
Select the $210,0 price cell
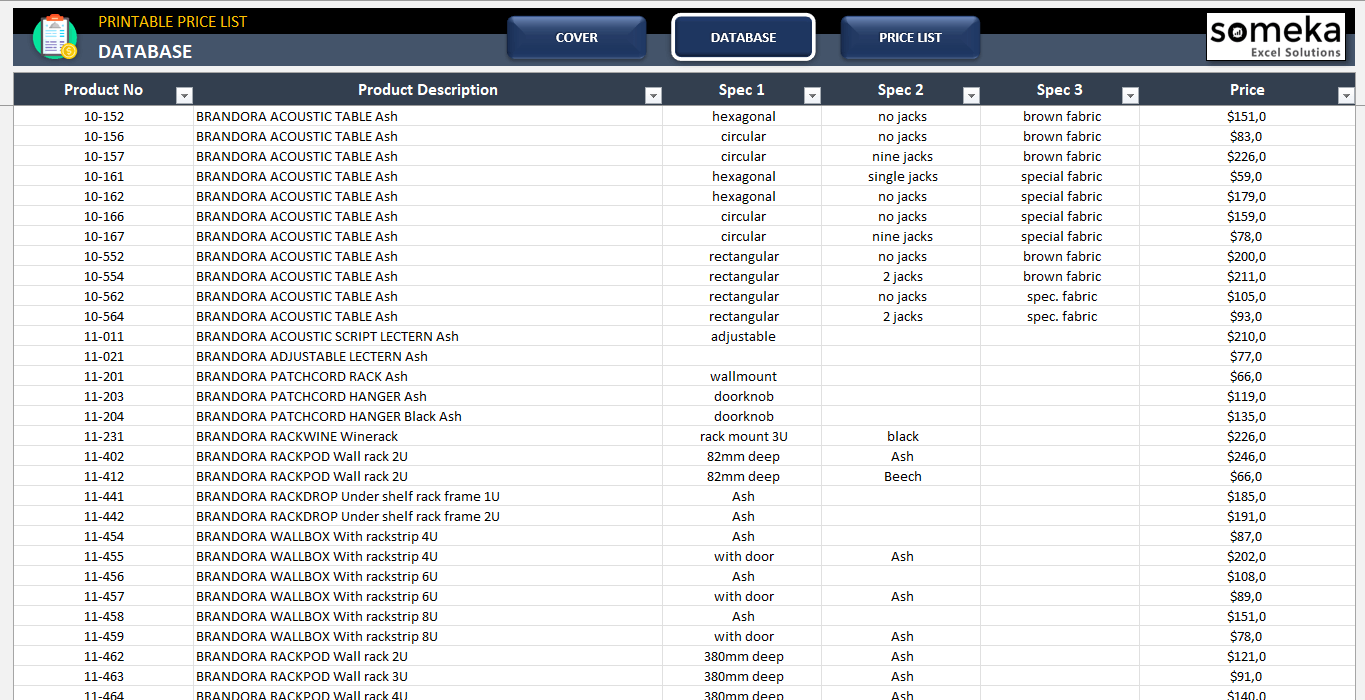1247,337
